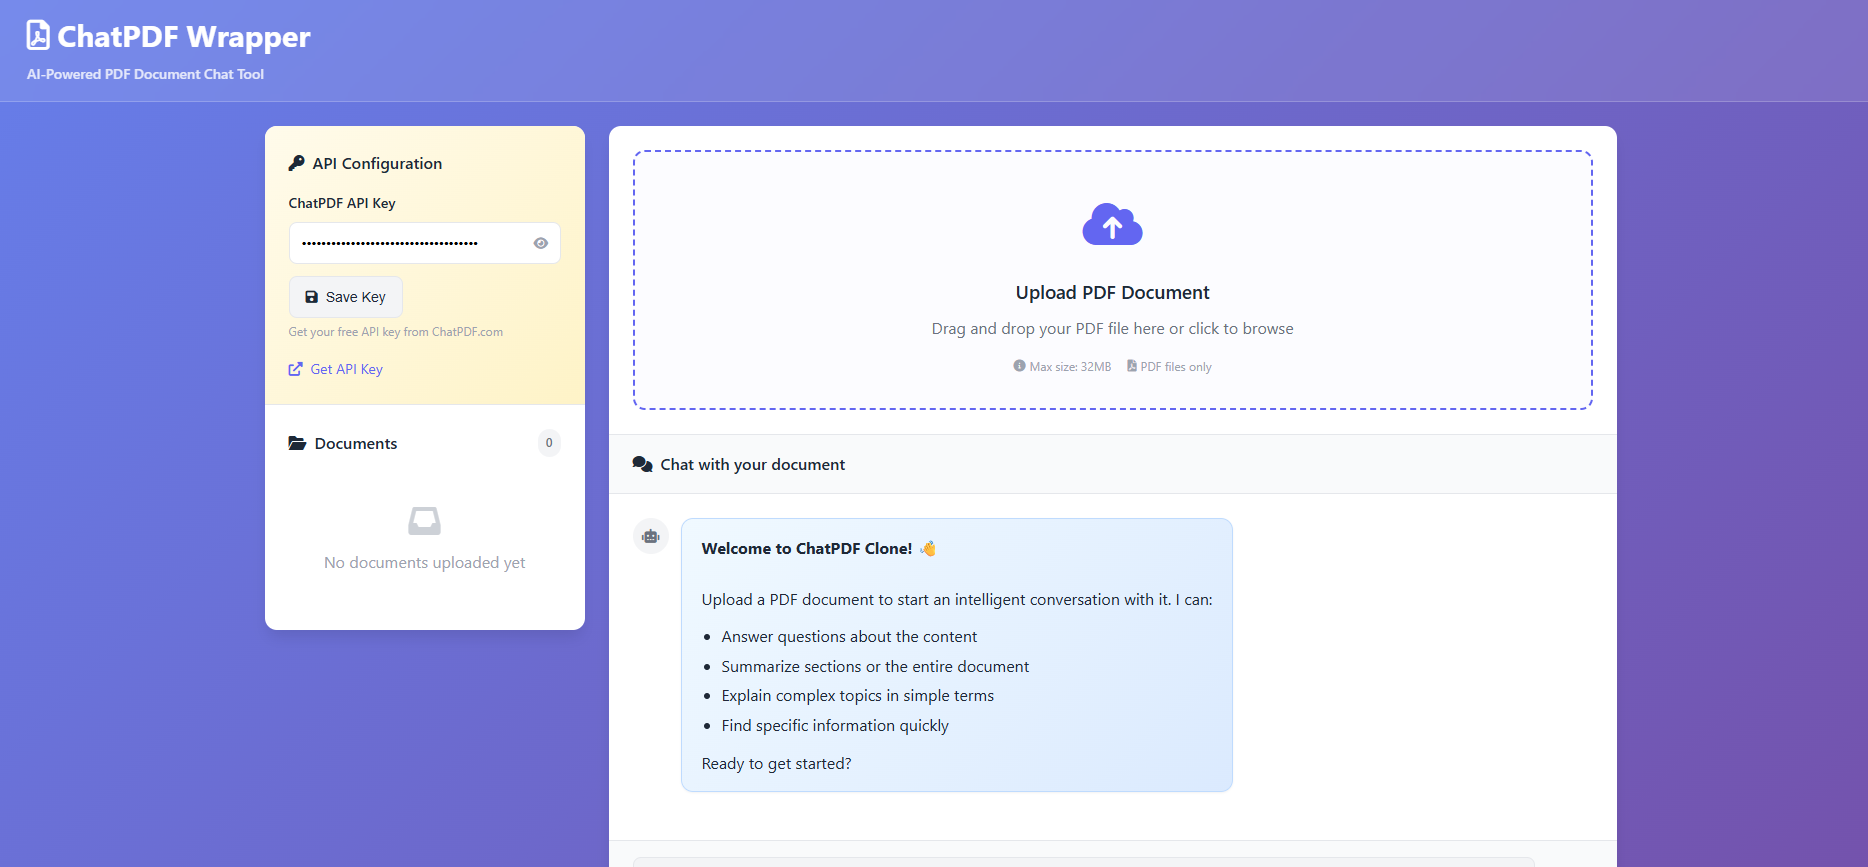Click the Summarize sections or the entire document bullet

875,667
